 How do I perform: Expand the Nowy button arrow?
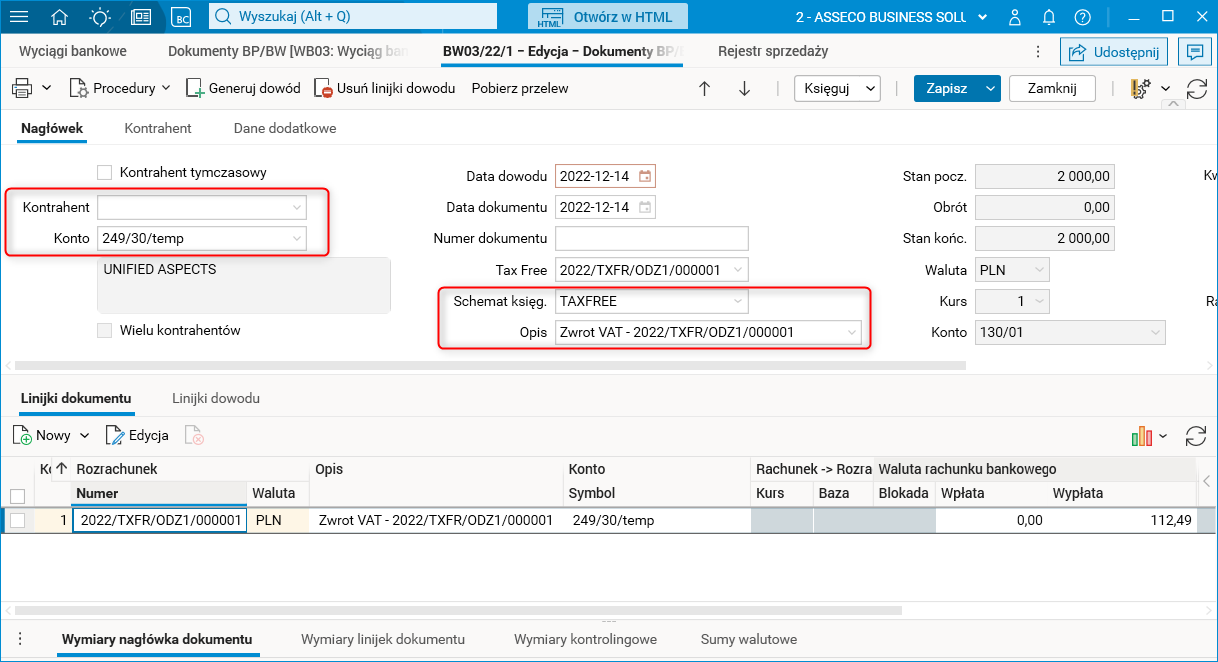pos(84,436)
